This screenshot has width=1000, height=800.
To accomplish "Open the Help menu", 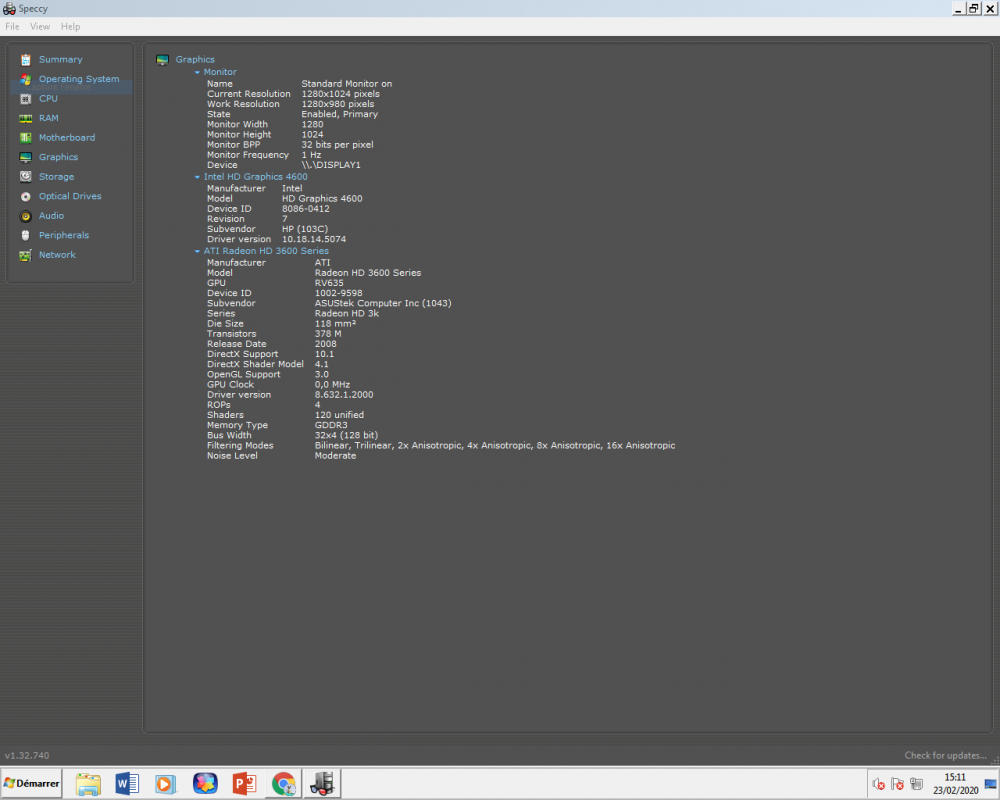I will (70, 26).
